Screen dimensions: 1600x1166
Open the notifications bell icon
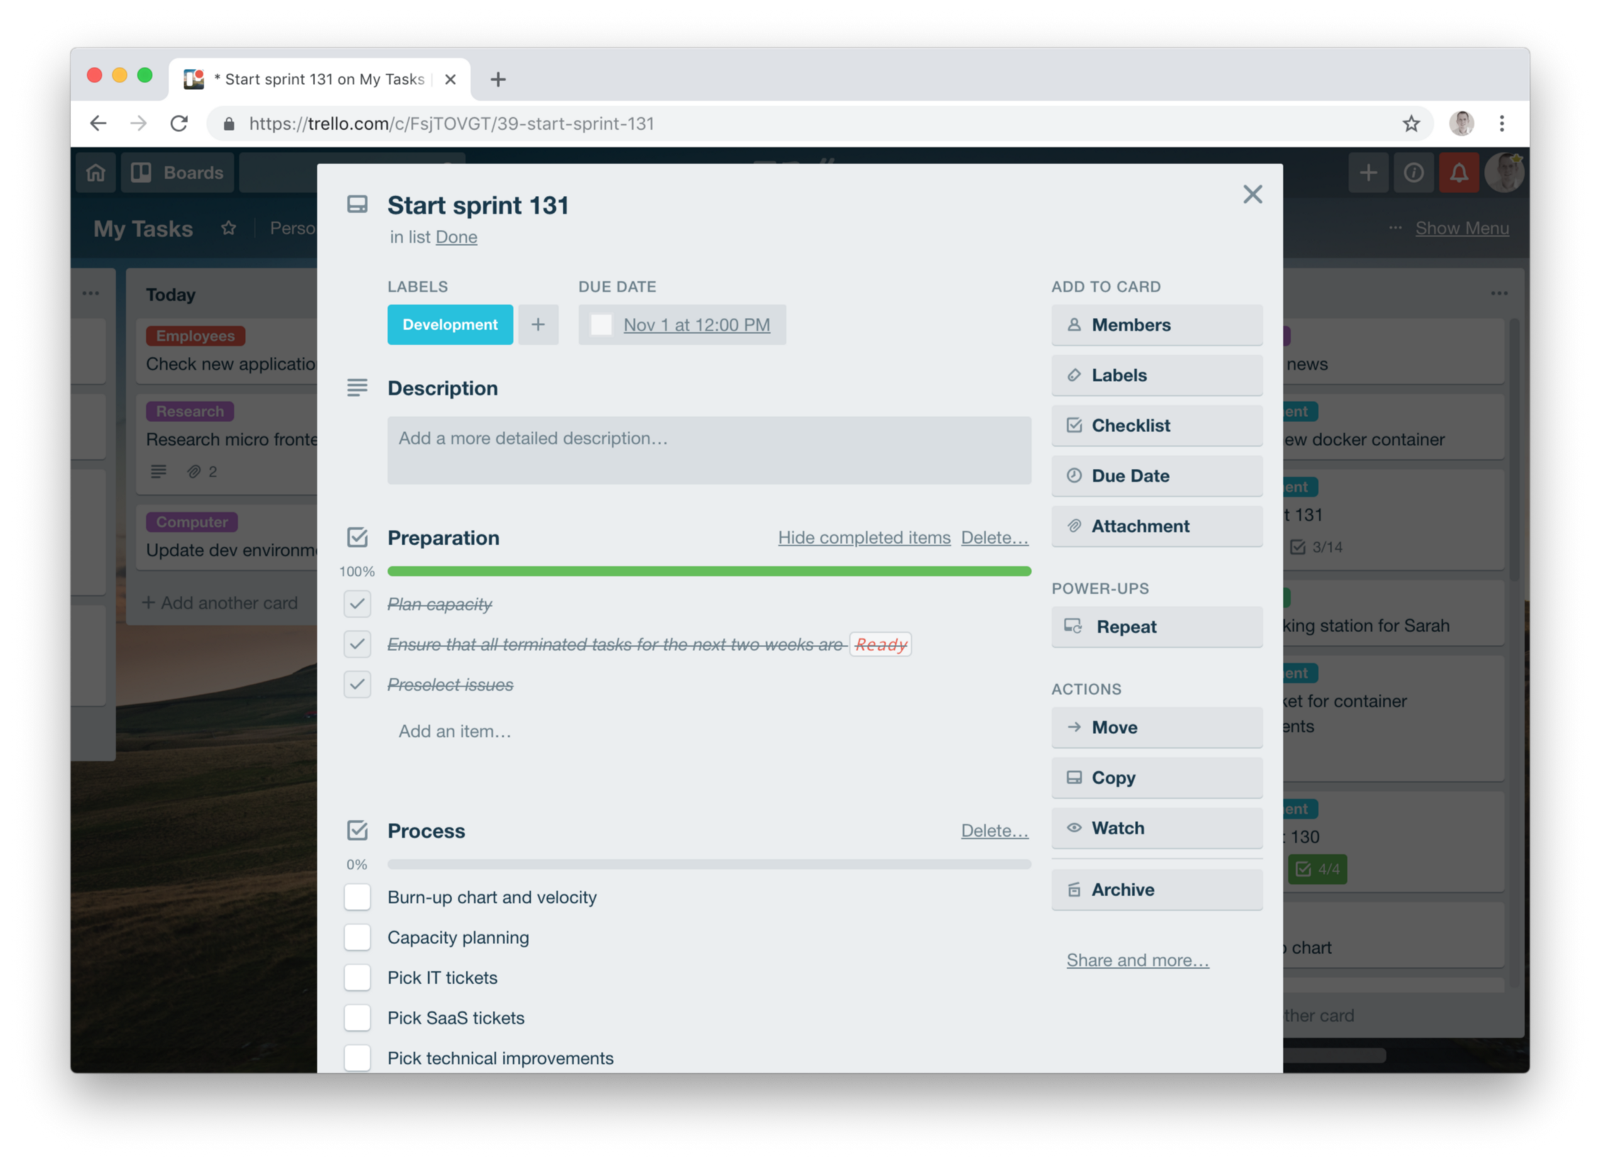click(x=1459, y=173)
